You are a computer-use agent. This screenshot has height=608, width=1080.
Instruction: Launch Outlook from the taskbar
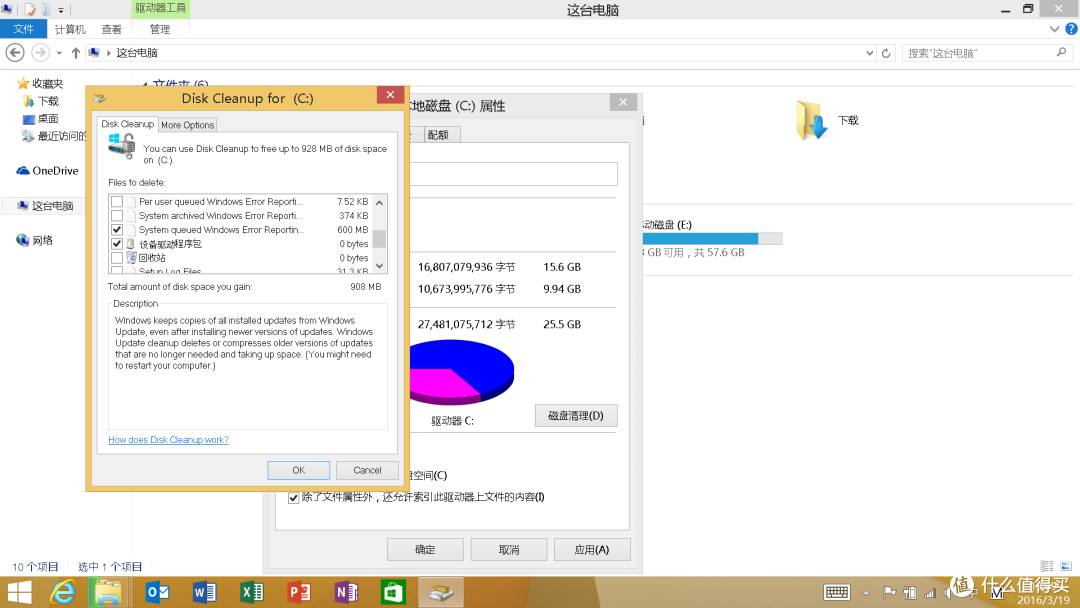click(x=157, y=592)
